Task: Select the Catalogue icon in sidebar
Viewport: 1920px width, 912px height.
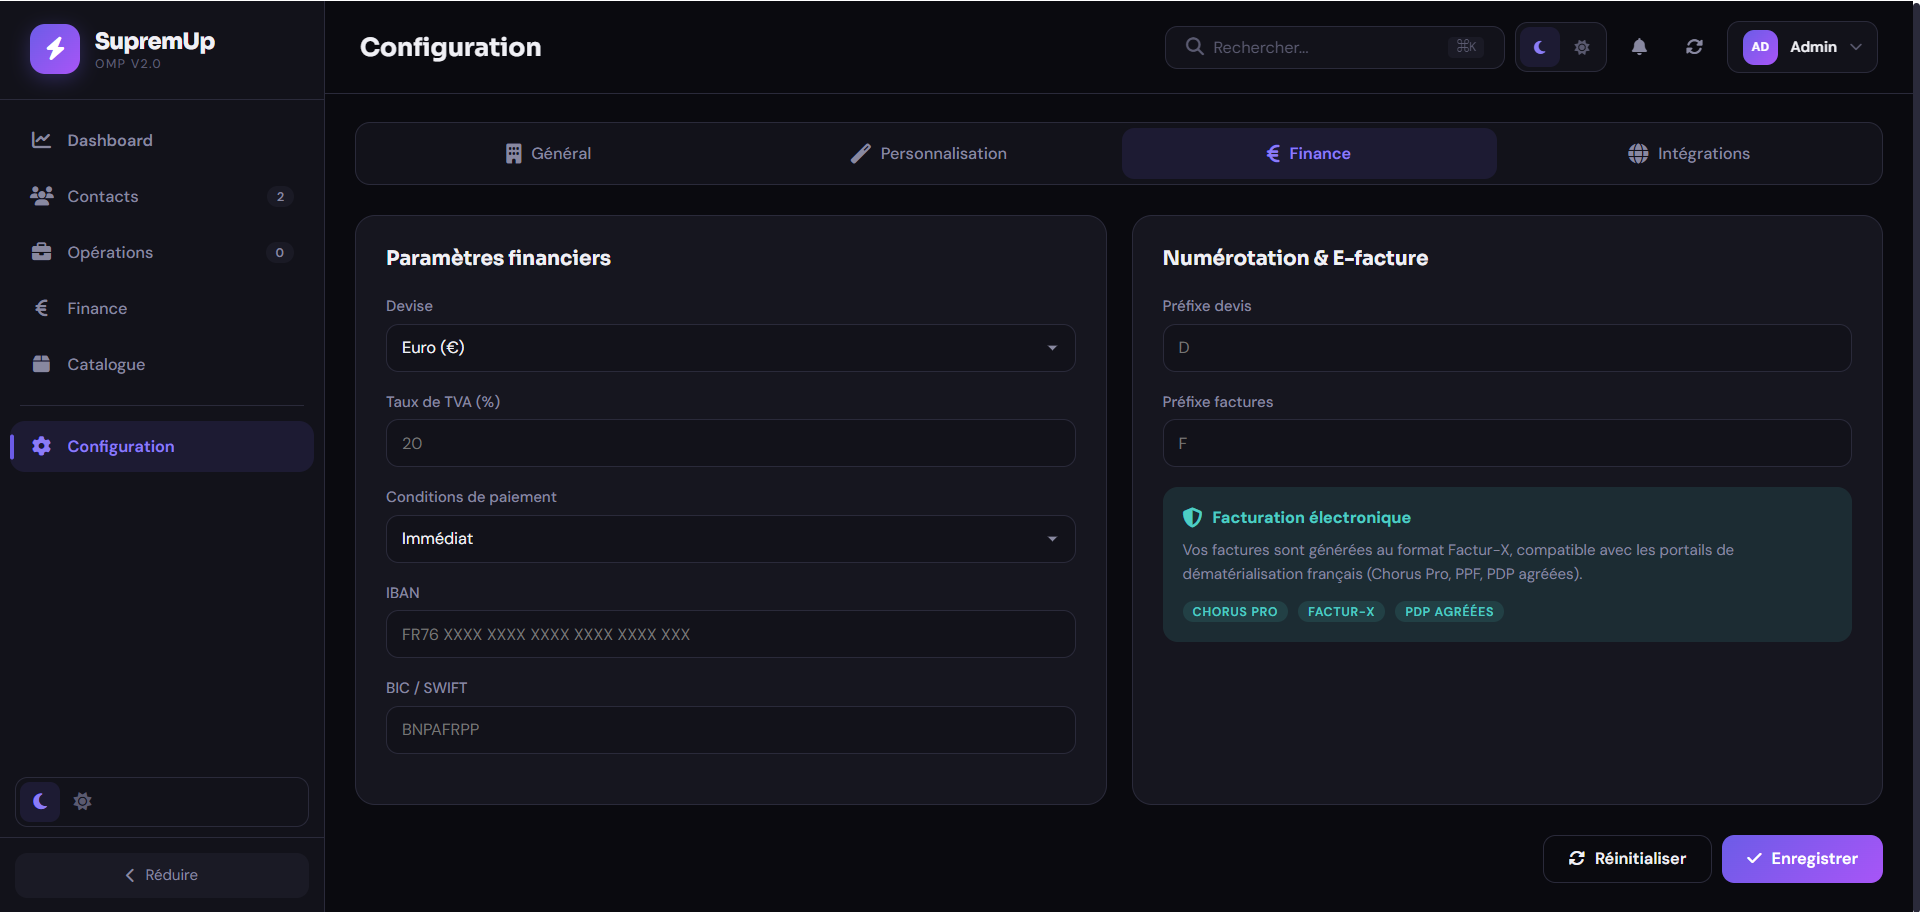Action: [x=41, y=364]
